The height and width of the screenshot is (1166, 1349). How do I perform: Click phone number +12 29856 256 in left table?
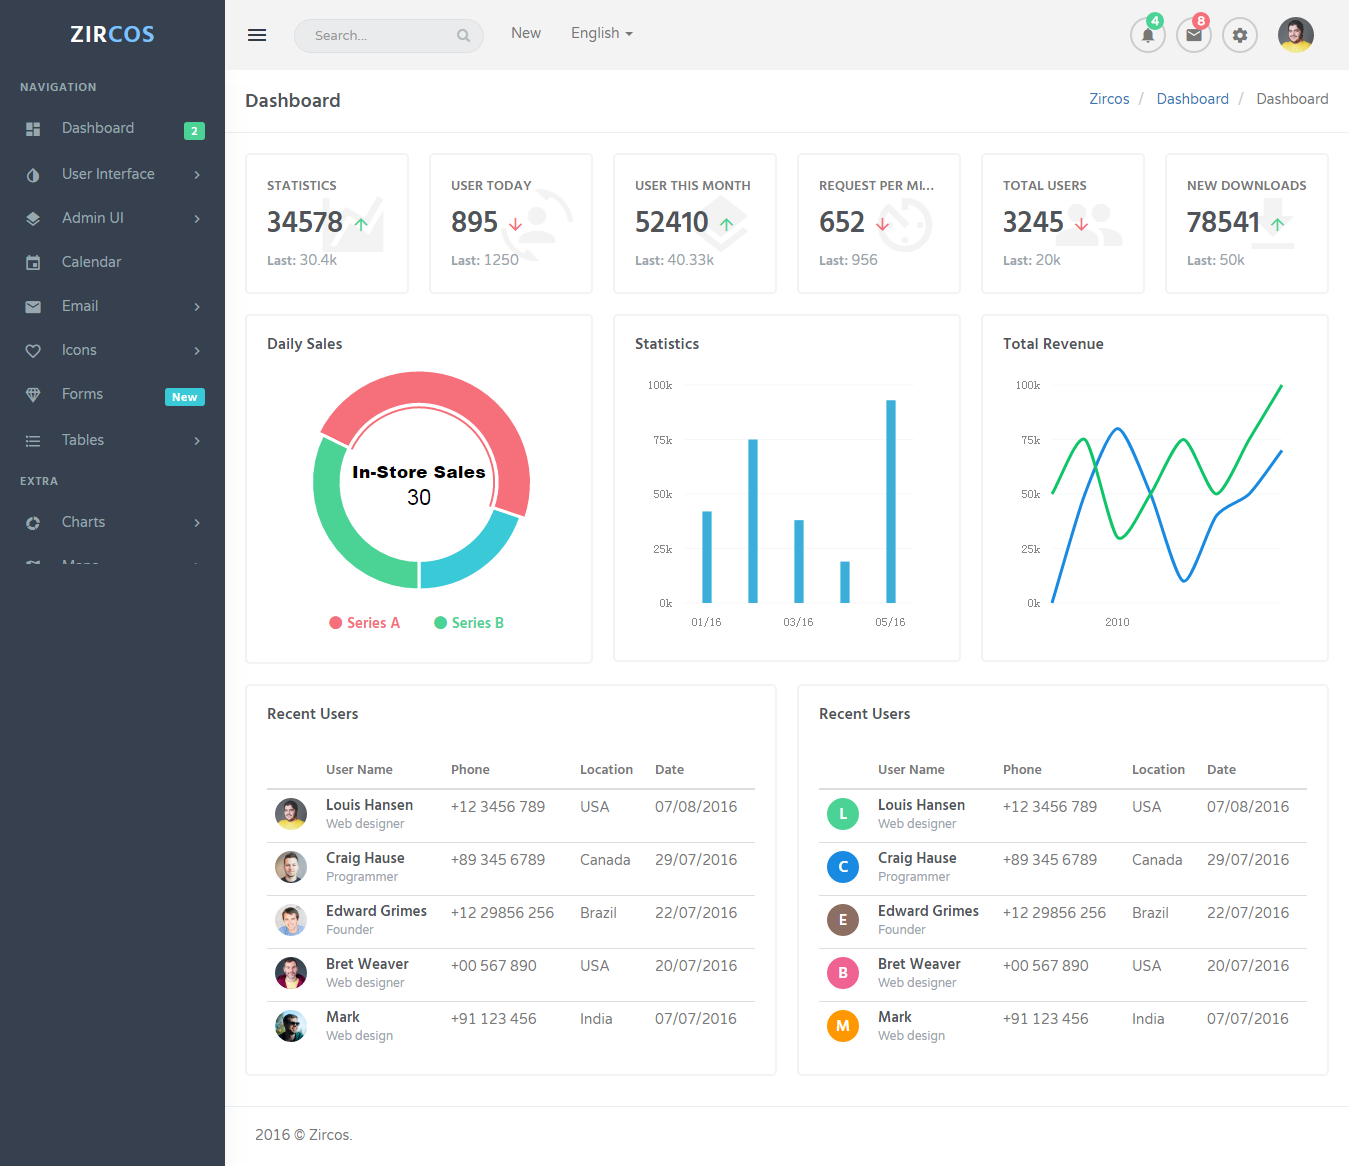pos(502,913)
